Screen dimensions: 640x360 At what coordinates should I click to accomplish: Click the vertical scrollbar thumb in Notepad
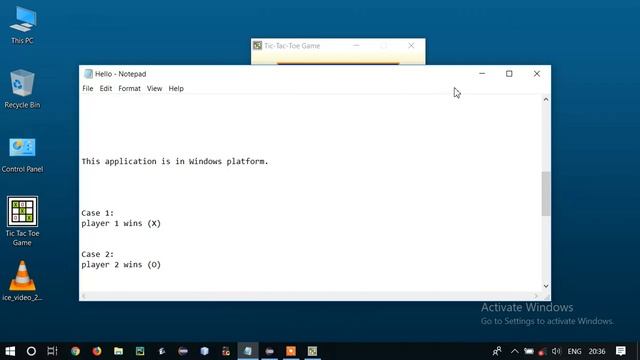546,194
